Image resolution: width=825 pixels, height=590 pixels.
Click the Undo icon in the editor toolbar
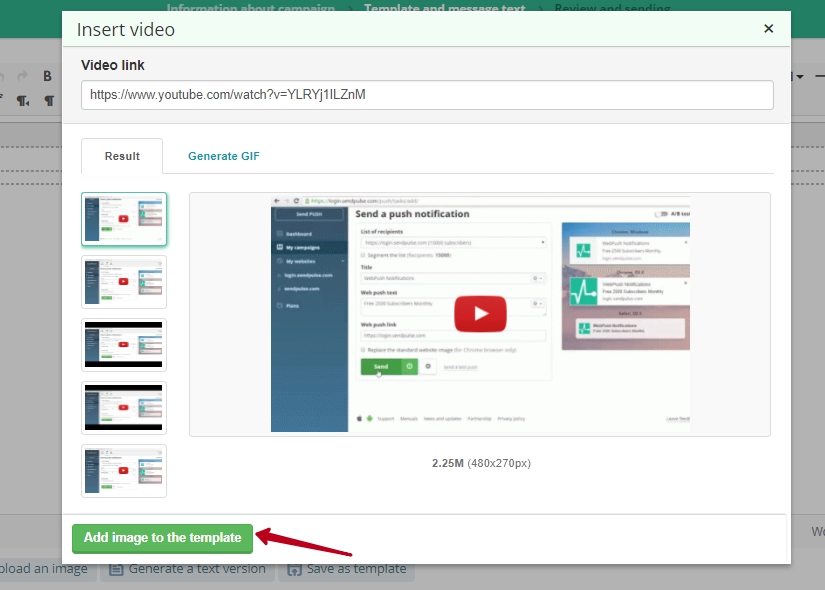click(x=2, y=76)
